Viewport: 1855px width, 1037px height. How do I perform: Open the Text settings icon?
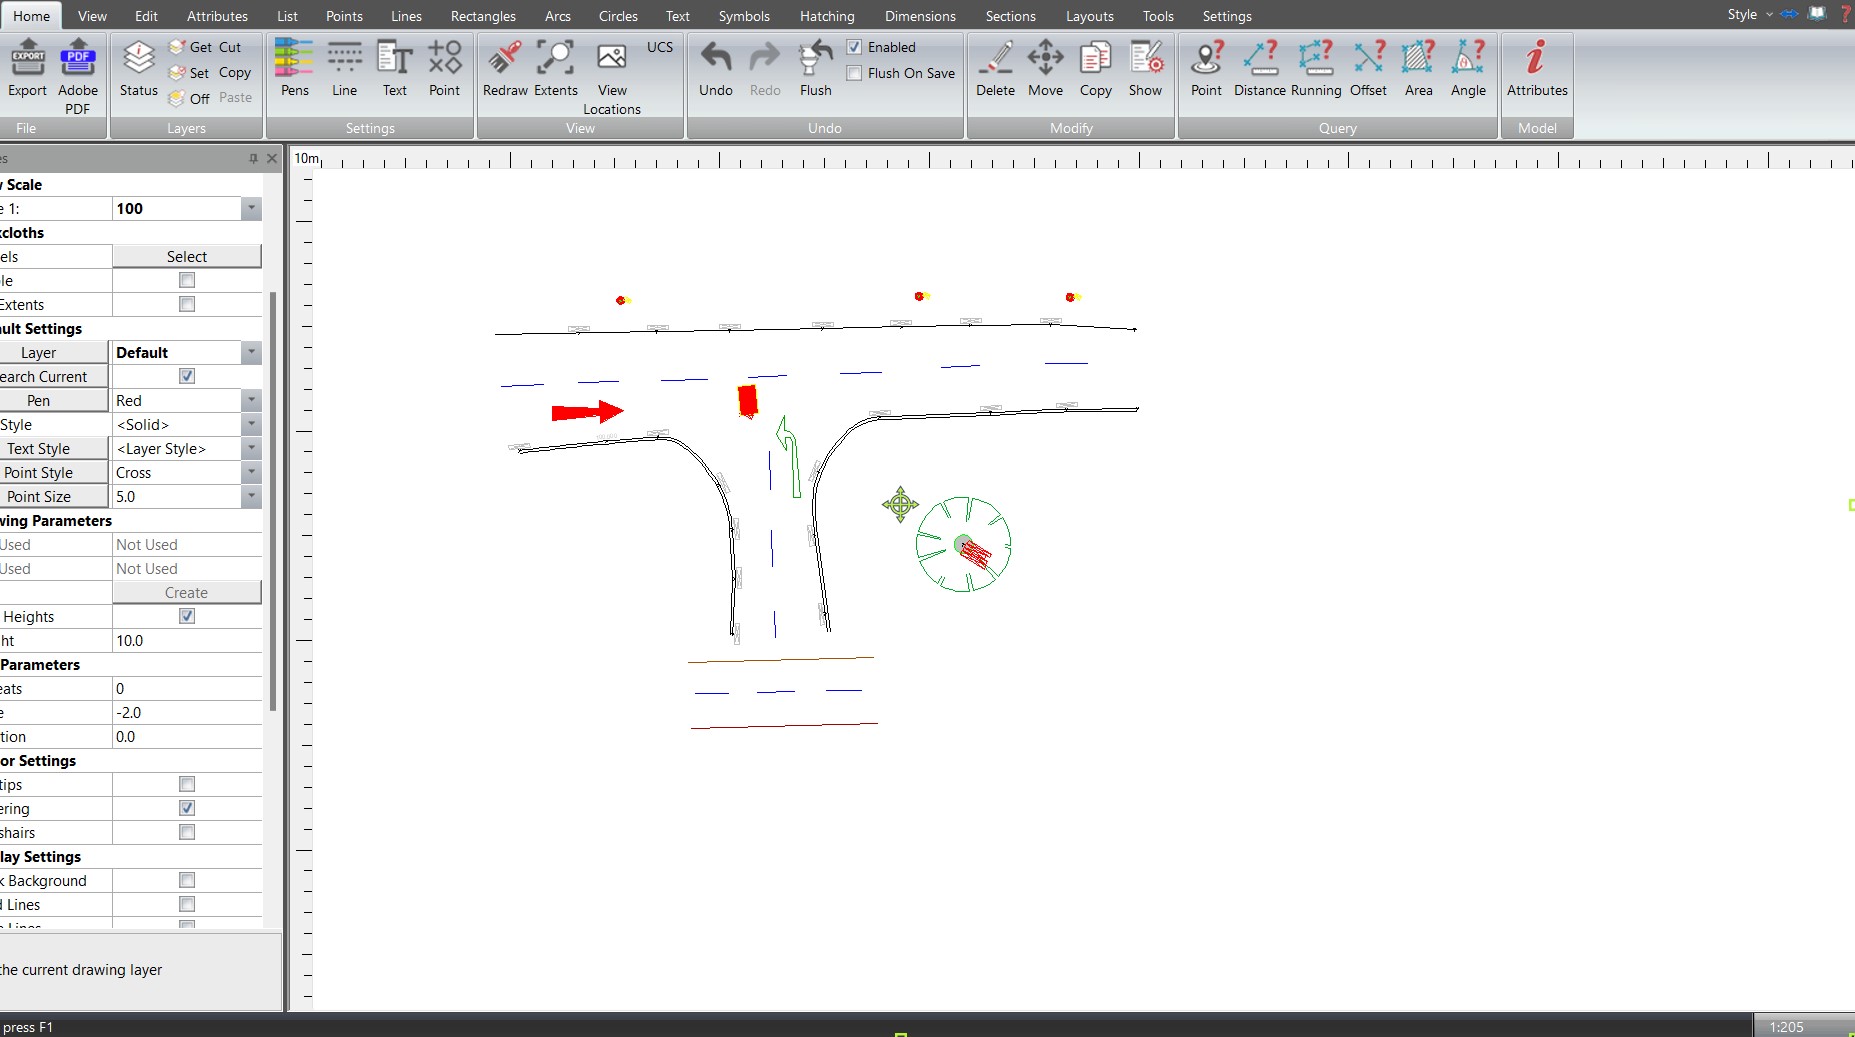point(394,58)
